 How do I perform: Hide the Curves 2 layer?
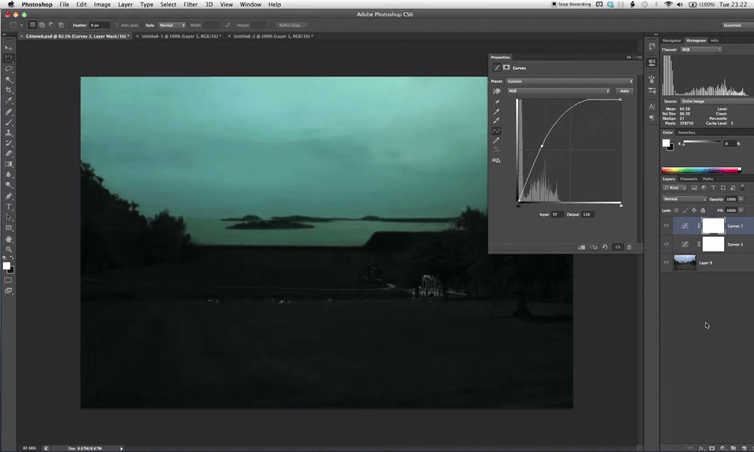pos(666,226)
